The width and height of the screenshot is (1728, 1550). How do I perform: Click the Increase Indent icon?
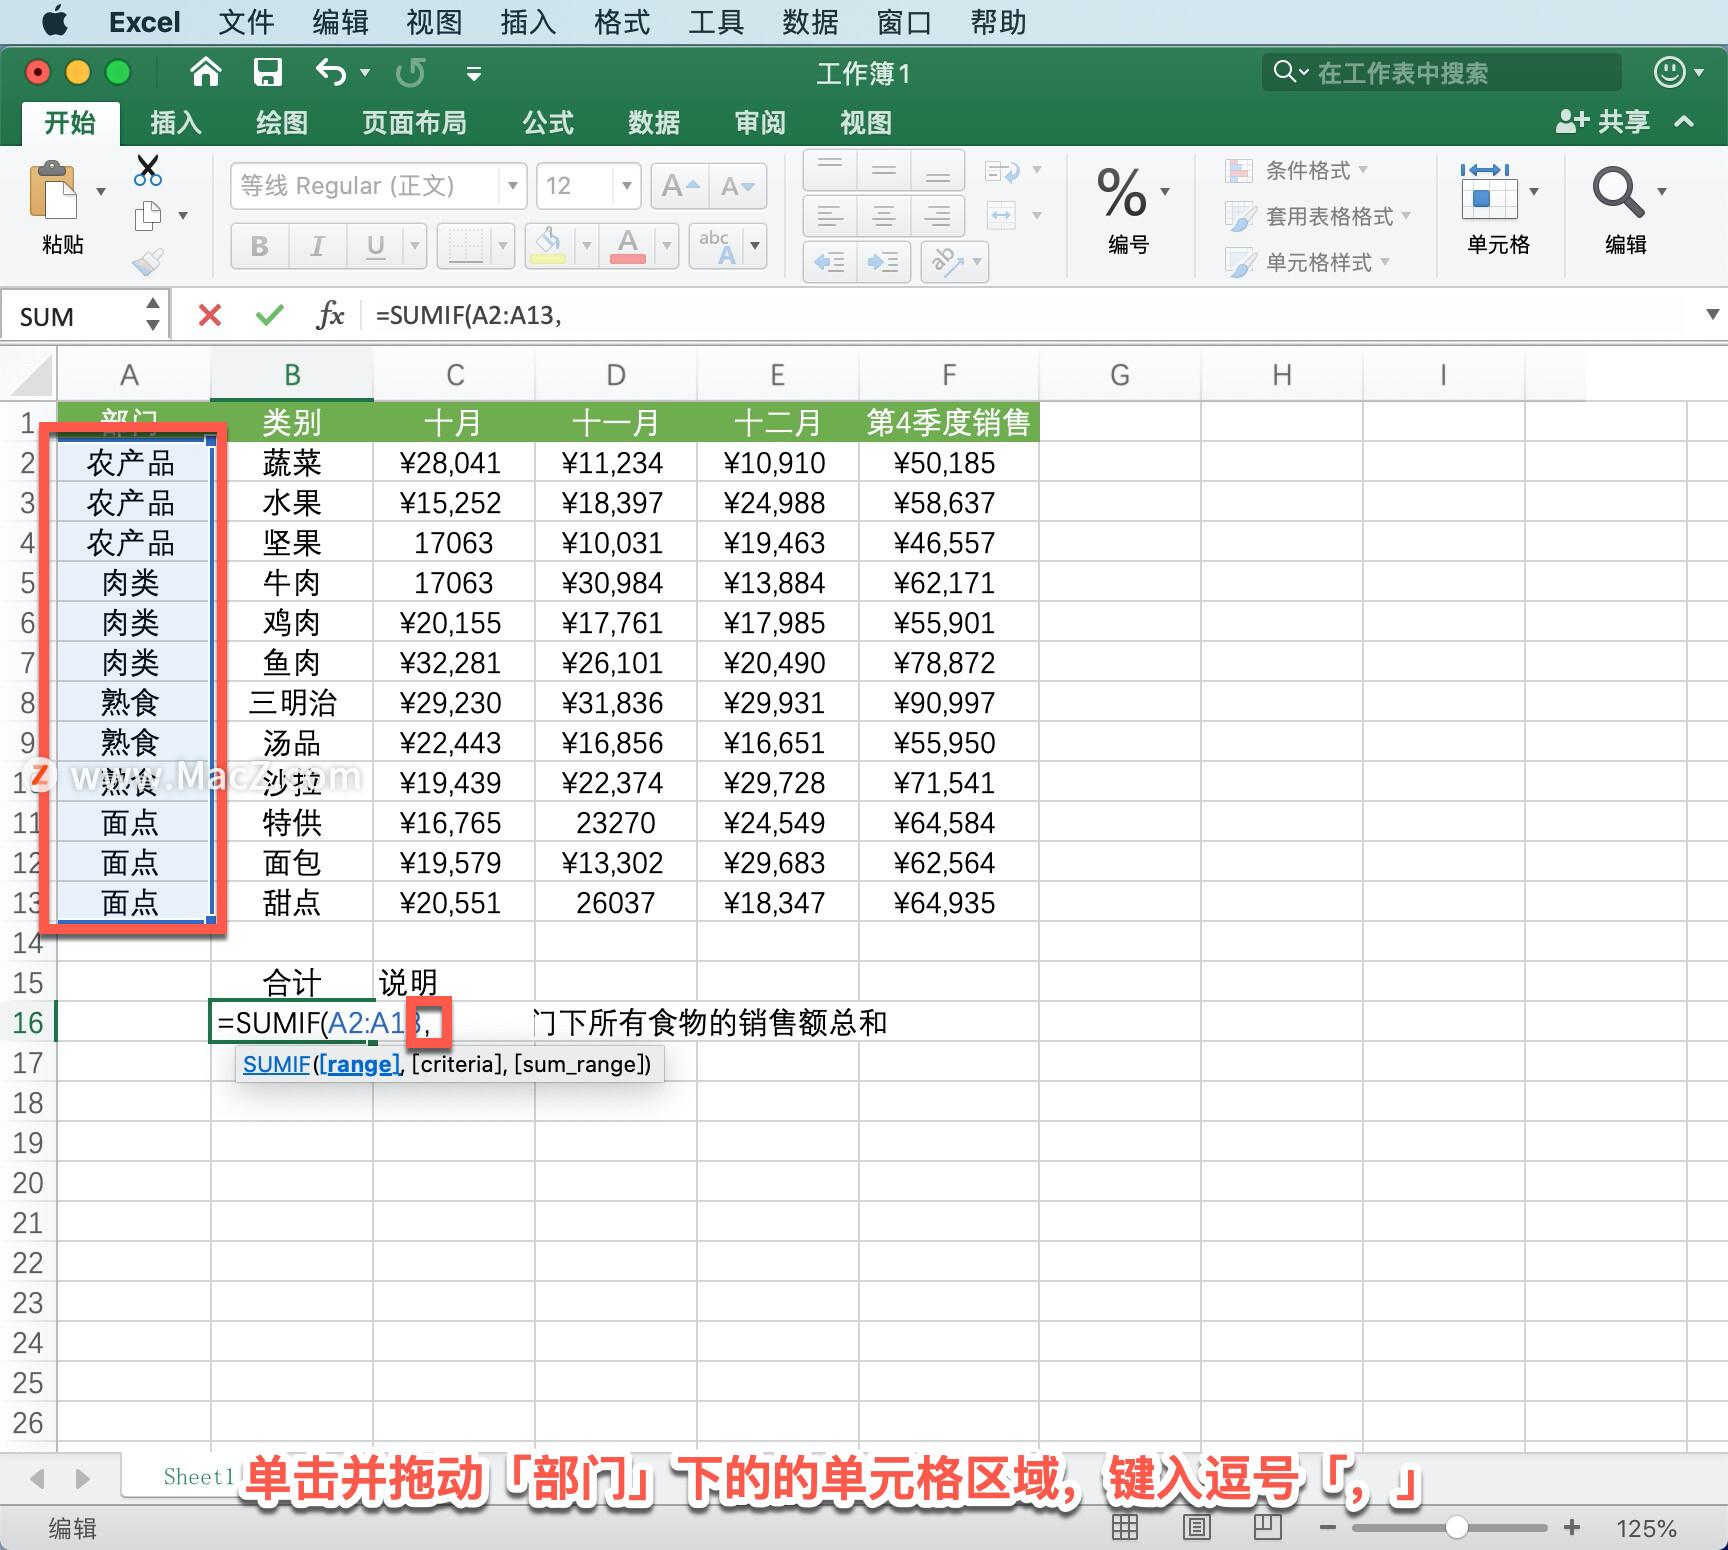pos(884,262)
